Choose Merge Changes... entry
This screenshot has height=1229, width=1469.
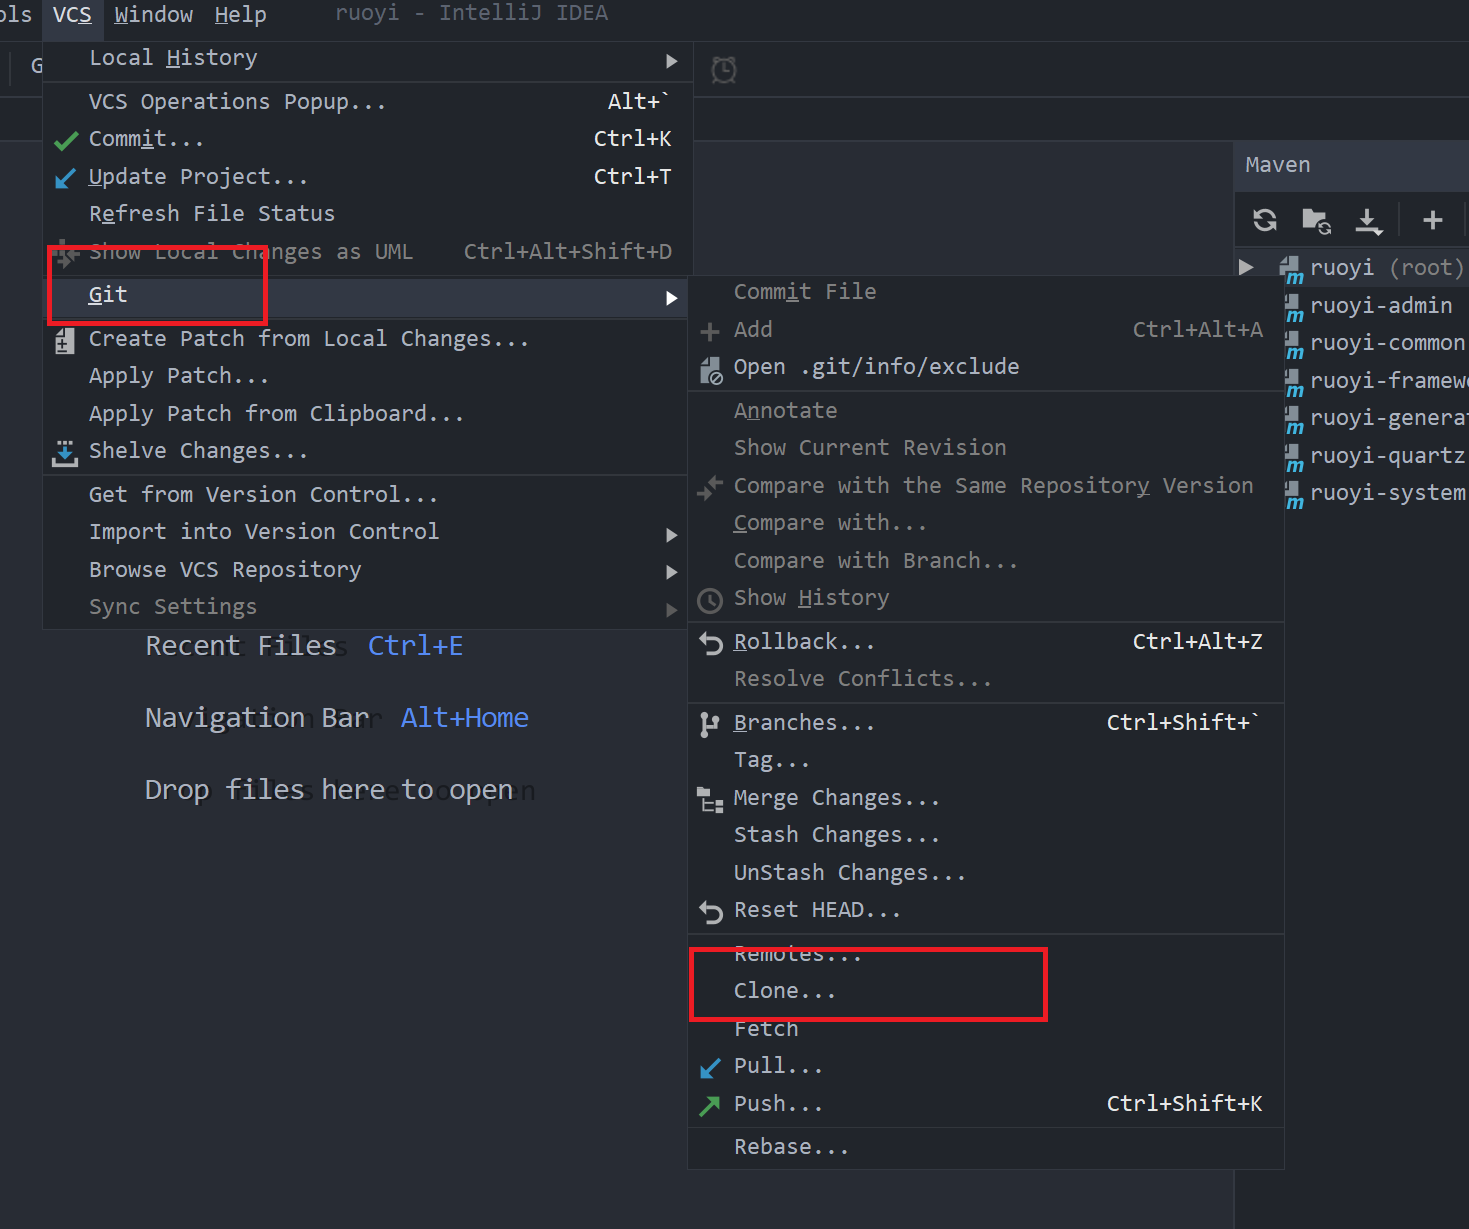coord(986,798)
